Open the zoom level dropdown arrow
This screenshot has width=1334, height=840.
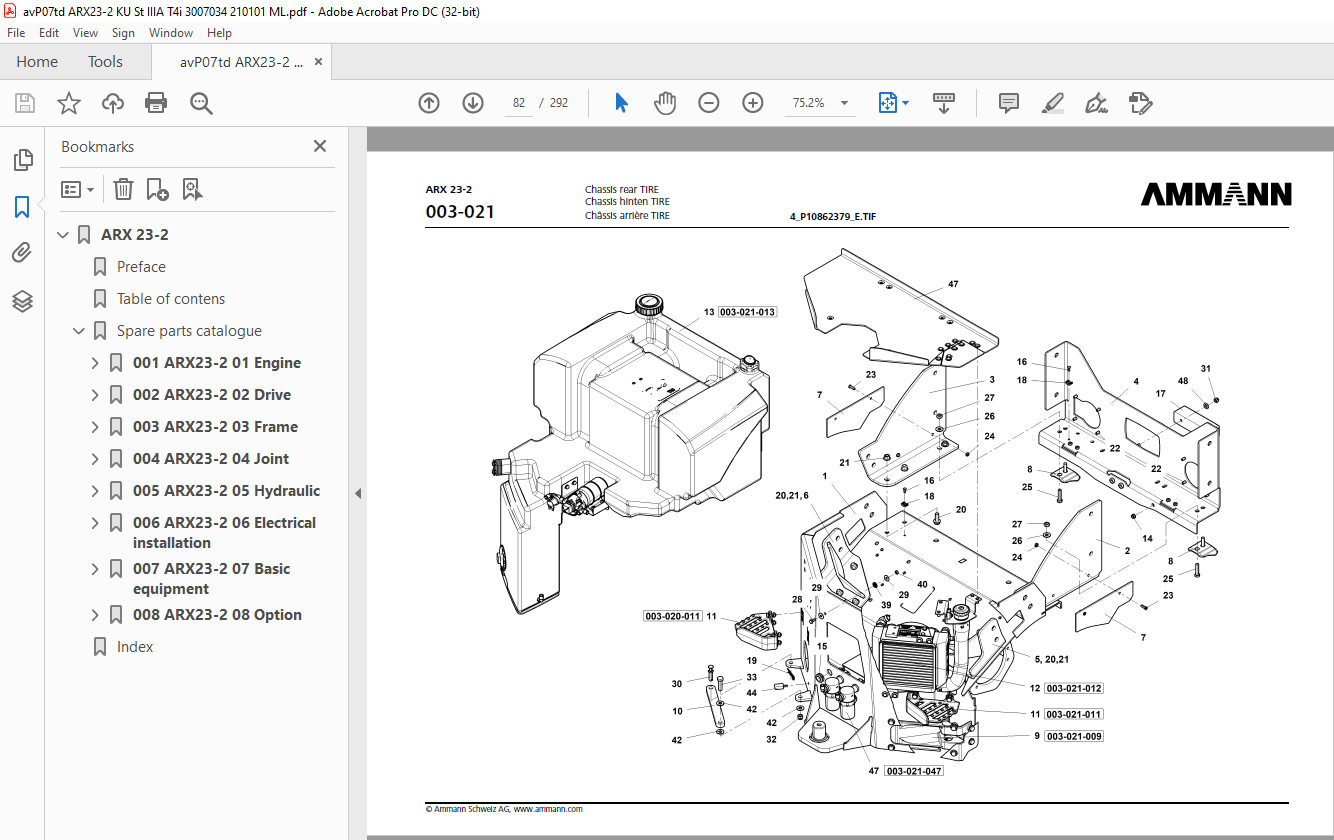[845, 103]
